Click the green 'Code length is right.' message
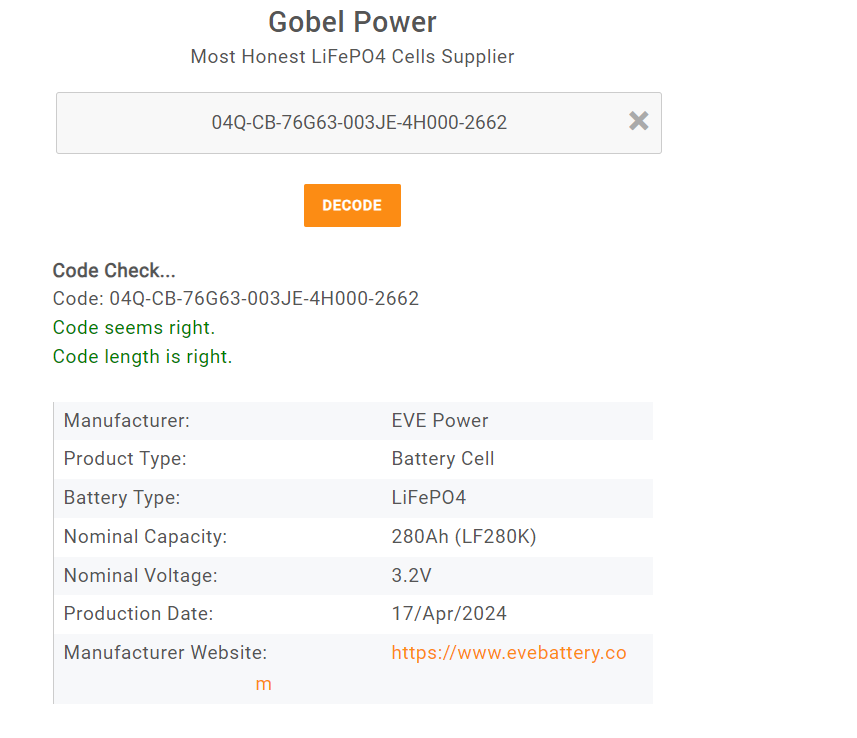Viewport: 857px width, 738px height. tap(142, 357)
